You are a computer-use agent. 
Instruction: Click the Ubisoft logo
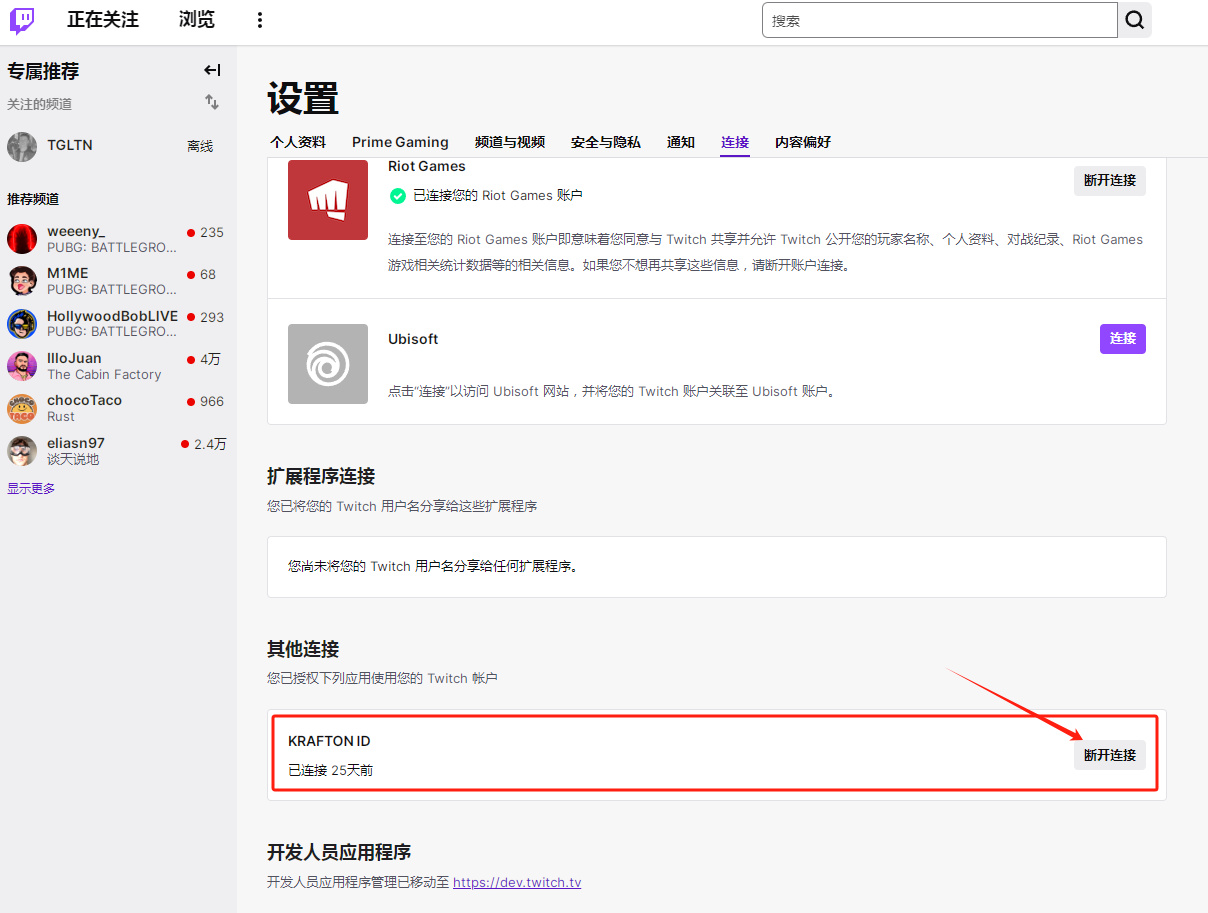(x=328, y=364)
